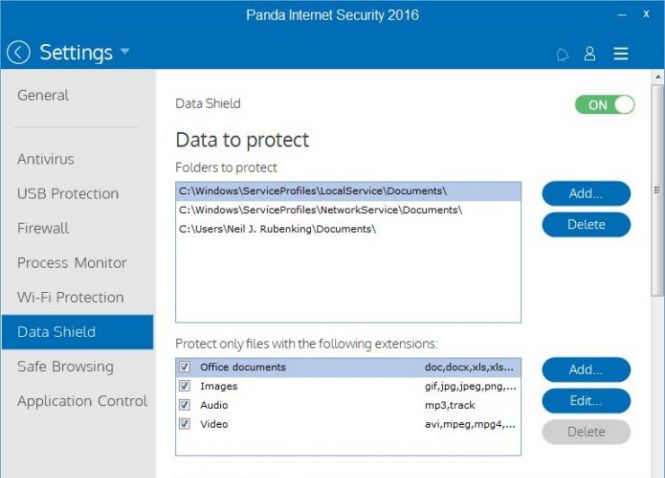
Task: Uncheck the Images extensions checkbox
Action: (x=184, y=386)
